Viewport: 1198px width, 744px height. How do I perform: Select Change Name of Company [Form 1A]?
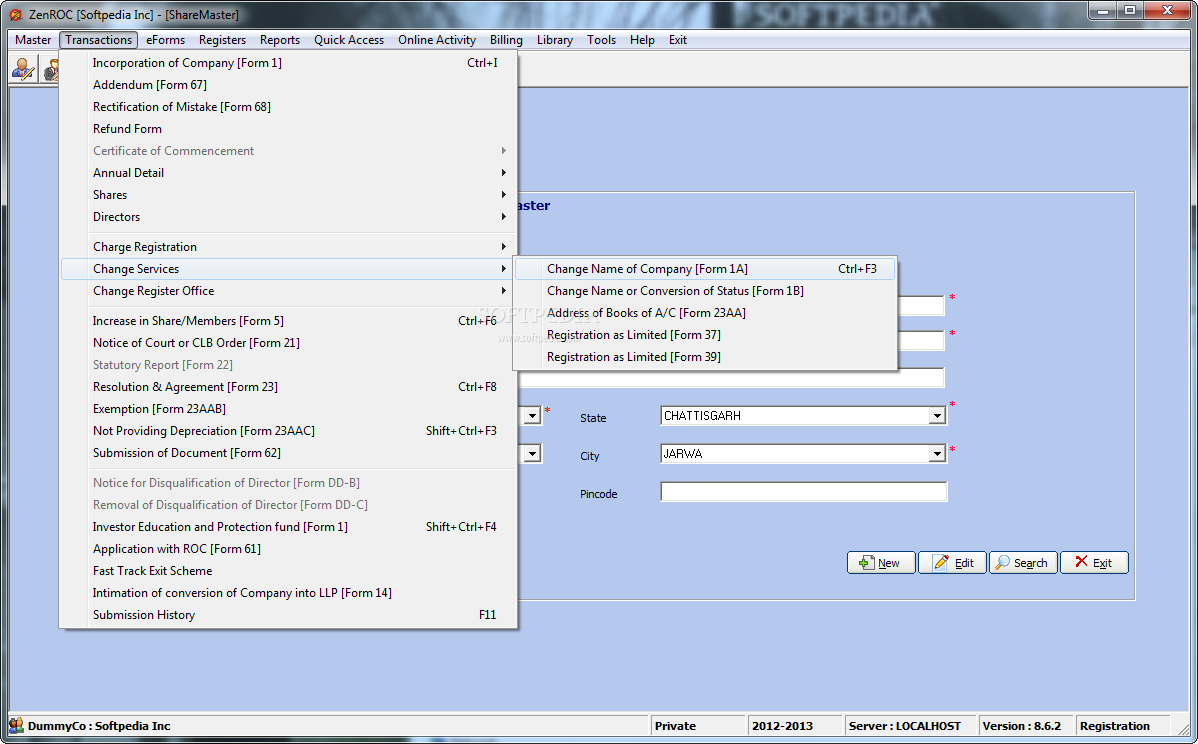coord(704,269)
